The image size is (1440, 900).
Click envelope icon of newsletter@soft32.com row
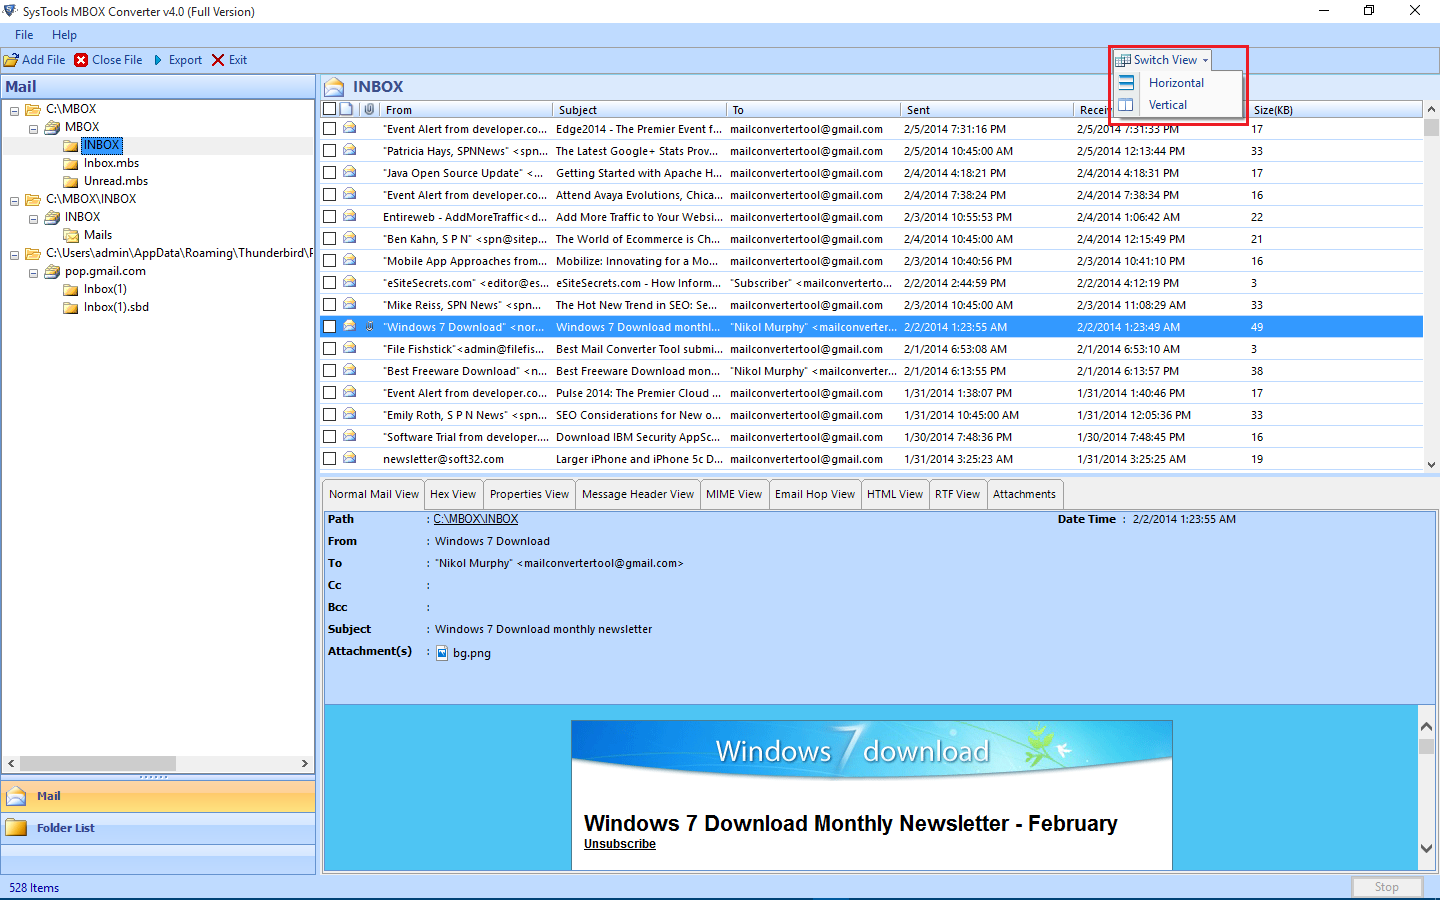pyautogui.click(x=350, y=458)
